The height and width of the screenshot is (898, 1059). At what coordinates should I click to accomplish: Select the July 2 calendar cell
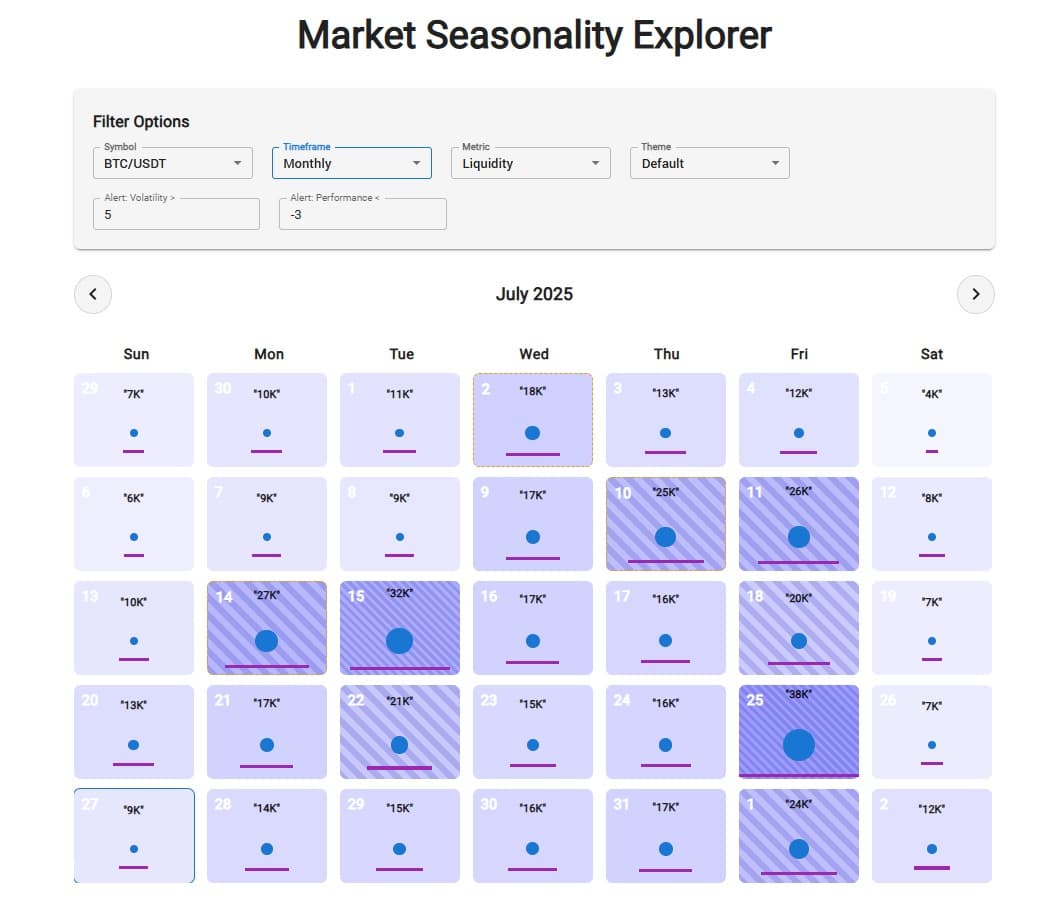pos(533,420)
